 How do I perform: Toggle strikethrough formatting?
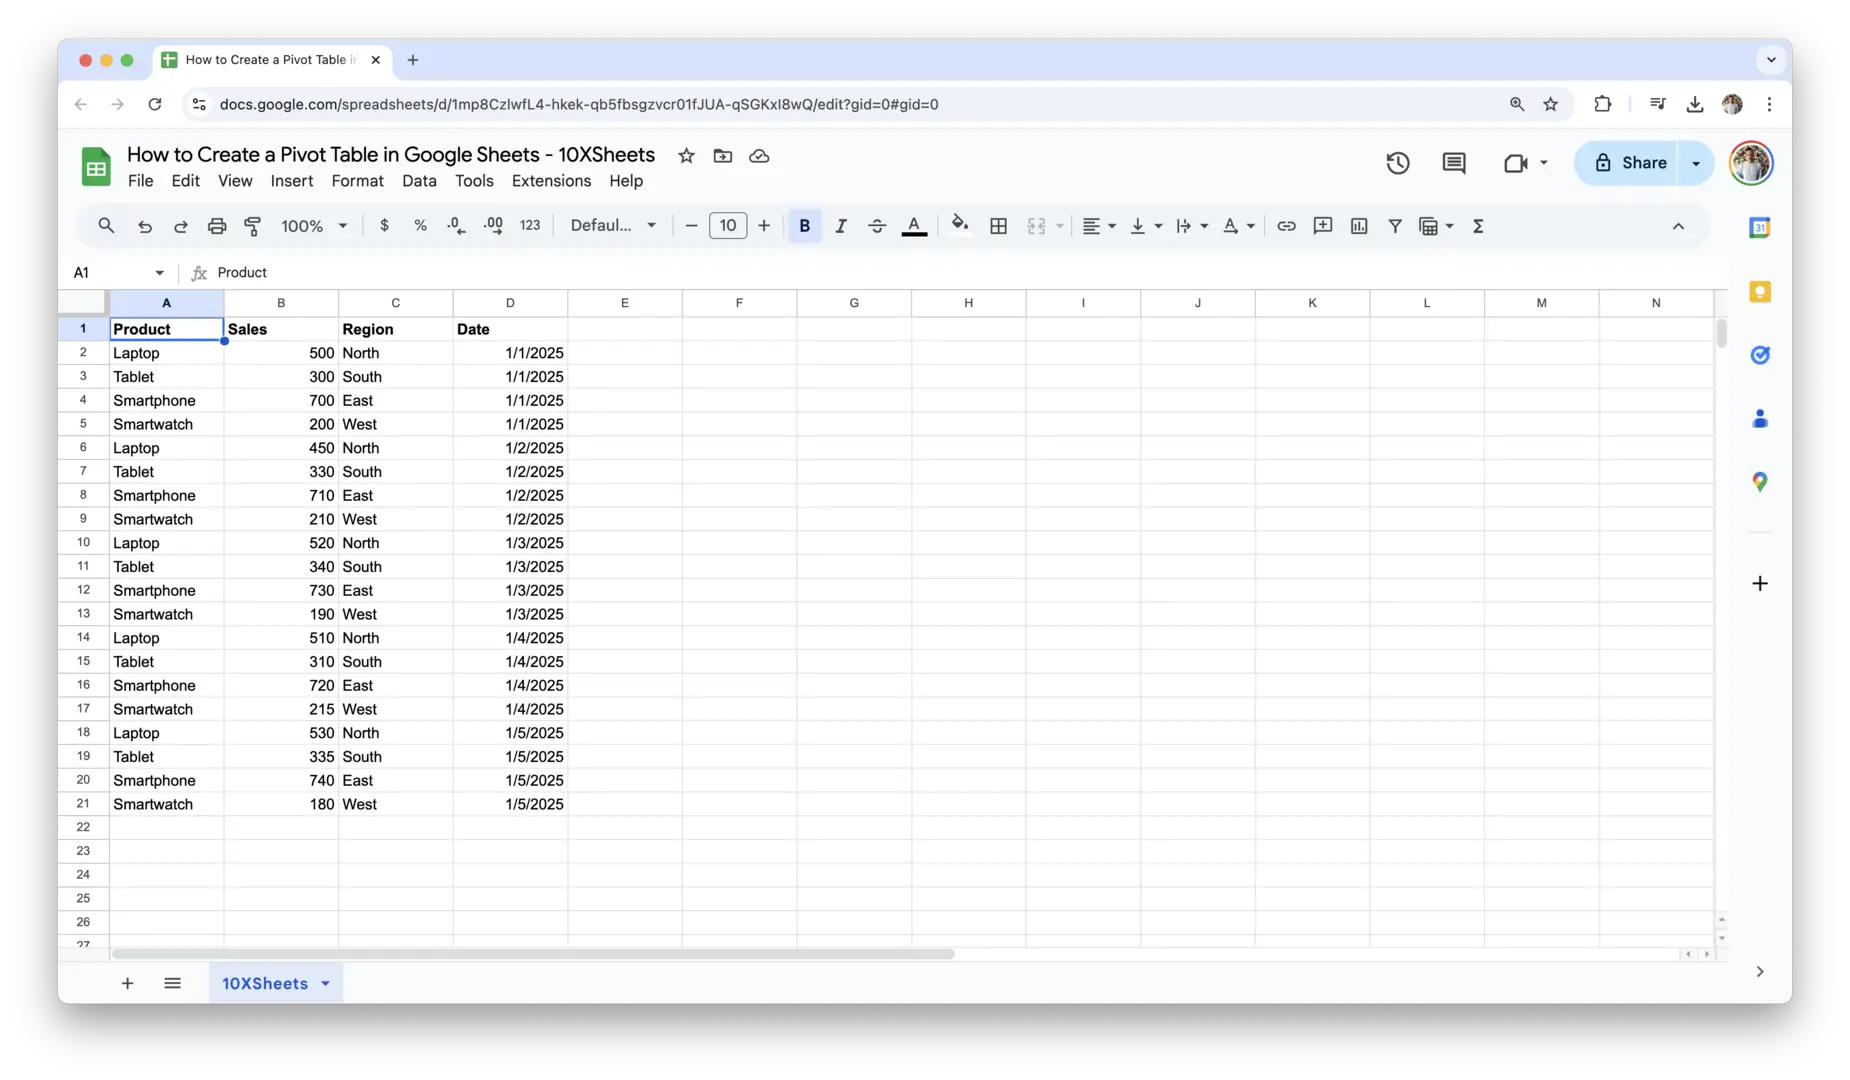point(876,226)
